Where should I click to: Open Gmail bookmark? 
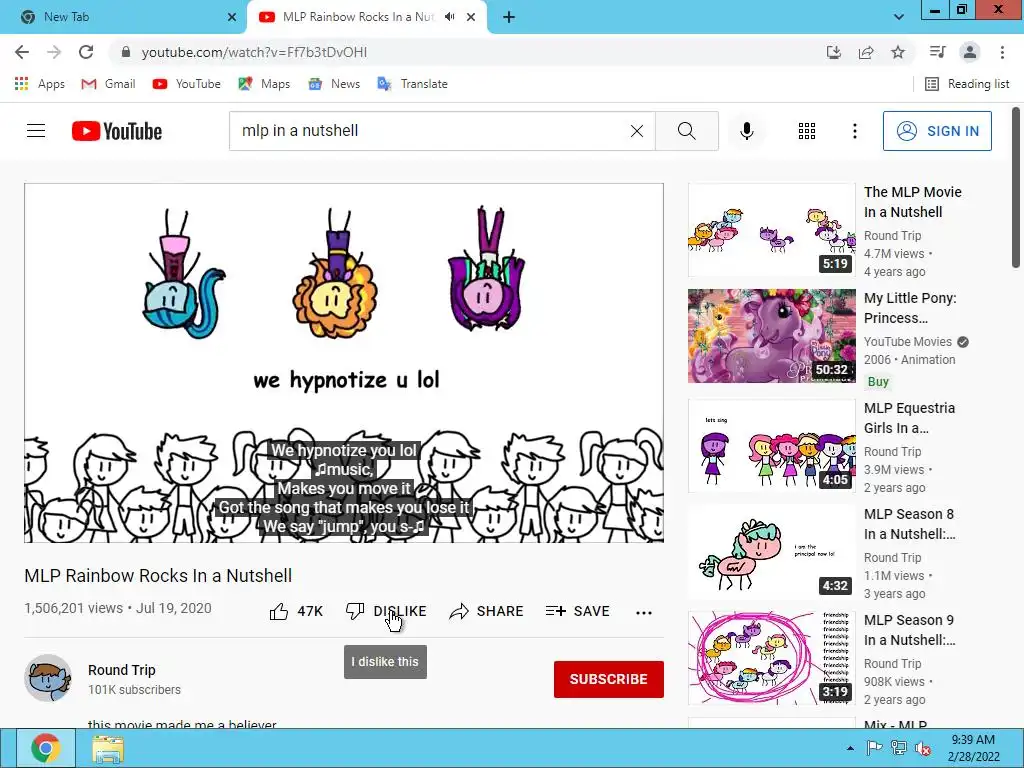point(108,84)
